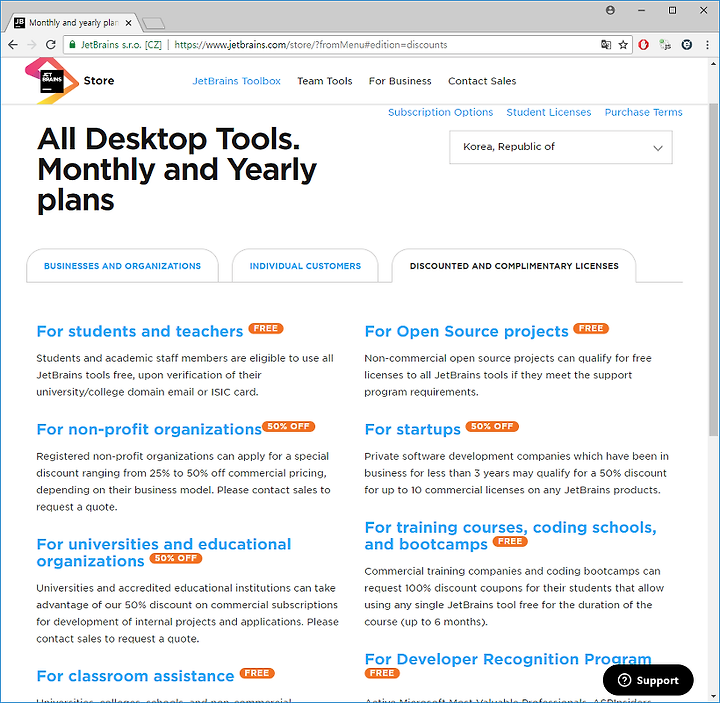The height and width of the screenshot is (703, 720).
Task: Click the Store title text
Action: point(99,80)
